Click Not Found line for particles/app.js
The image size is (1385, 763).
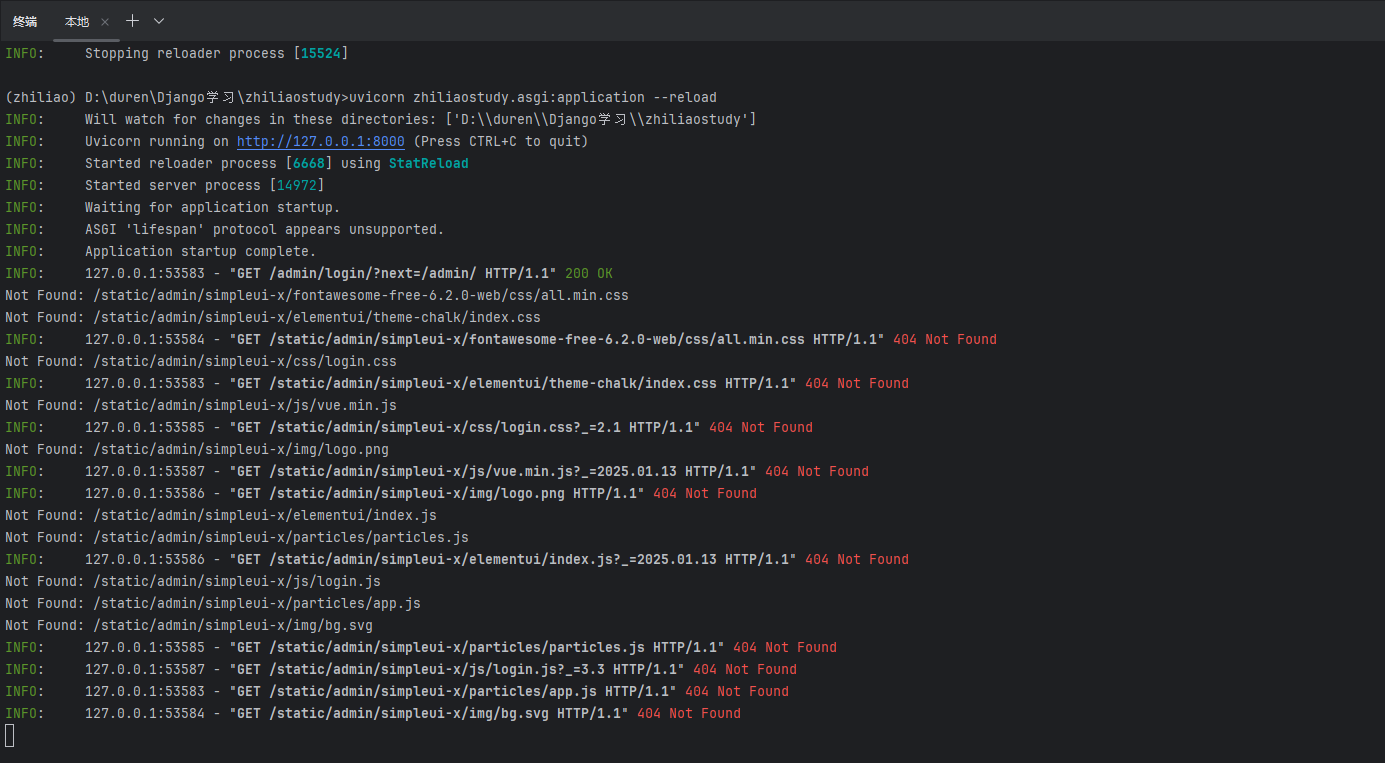coord(213,603)
